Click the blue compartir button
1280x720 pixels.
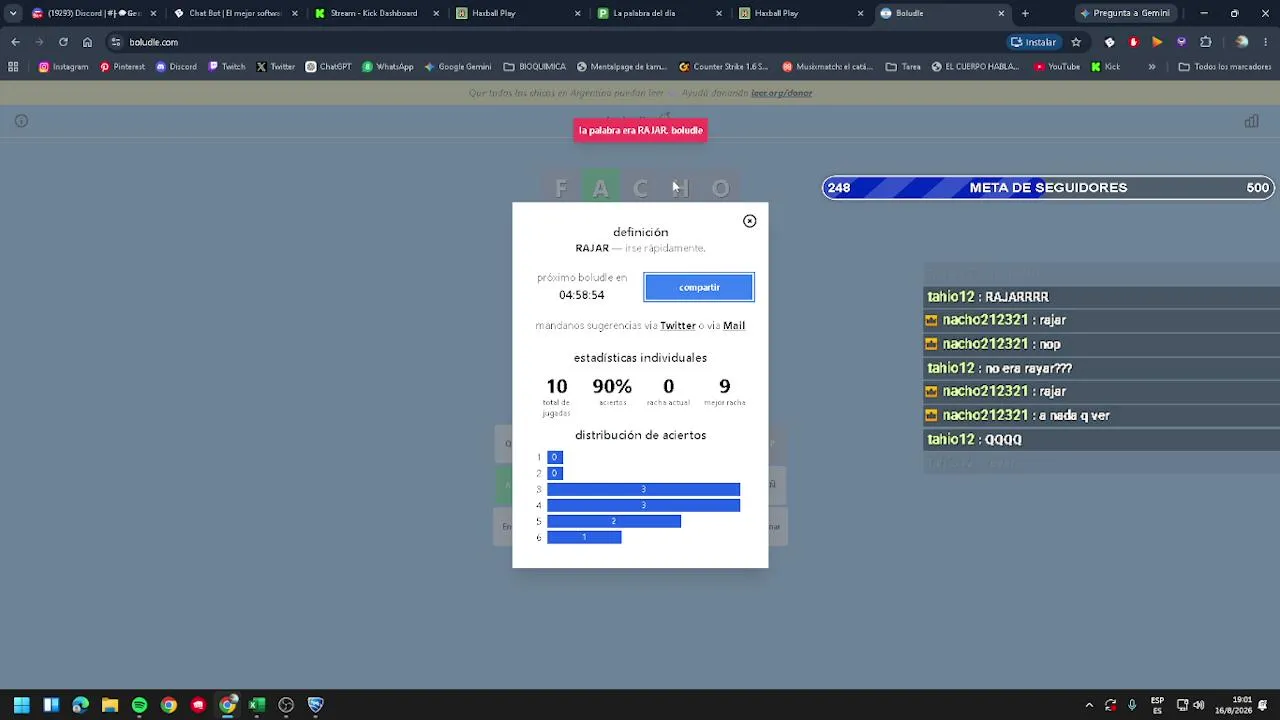coord(699,287)
